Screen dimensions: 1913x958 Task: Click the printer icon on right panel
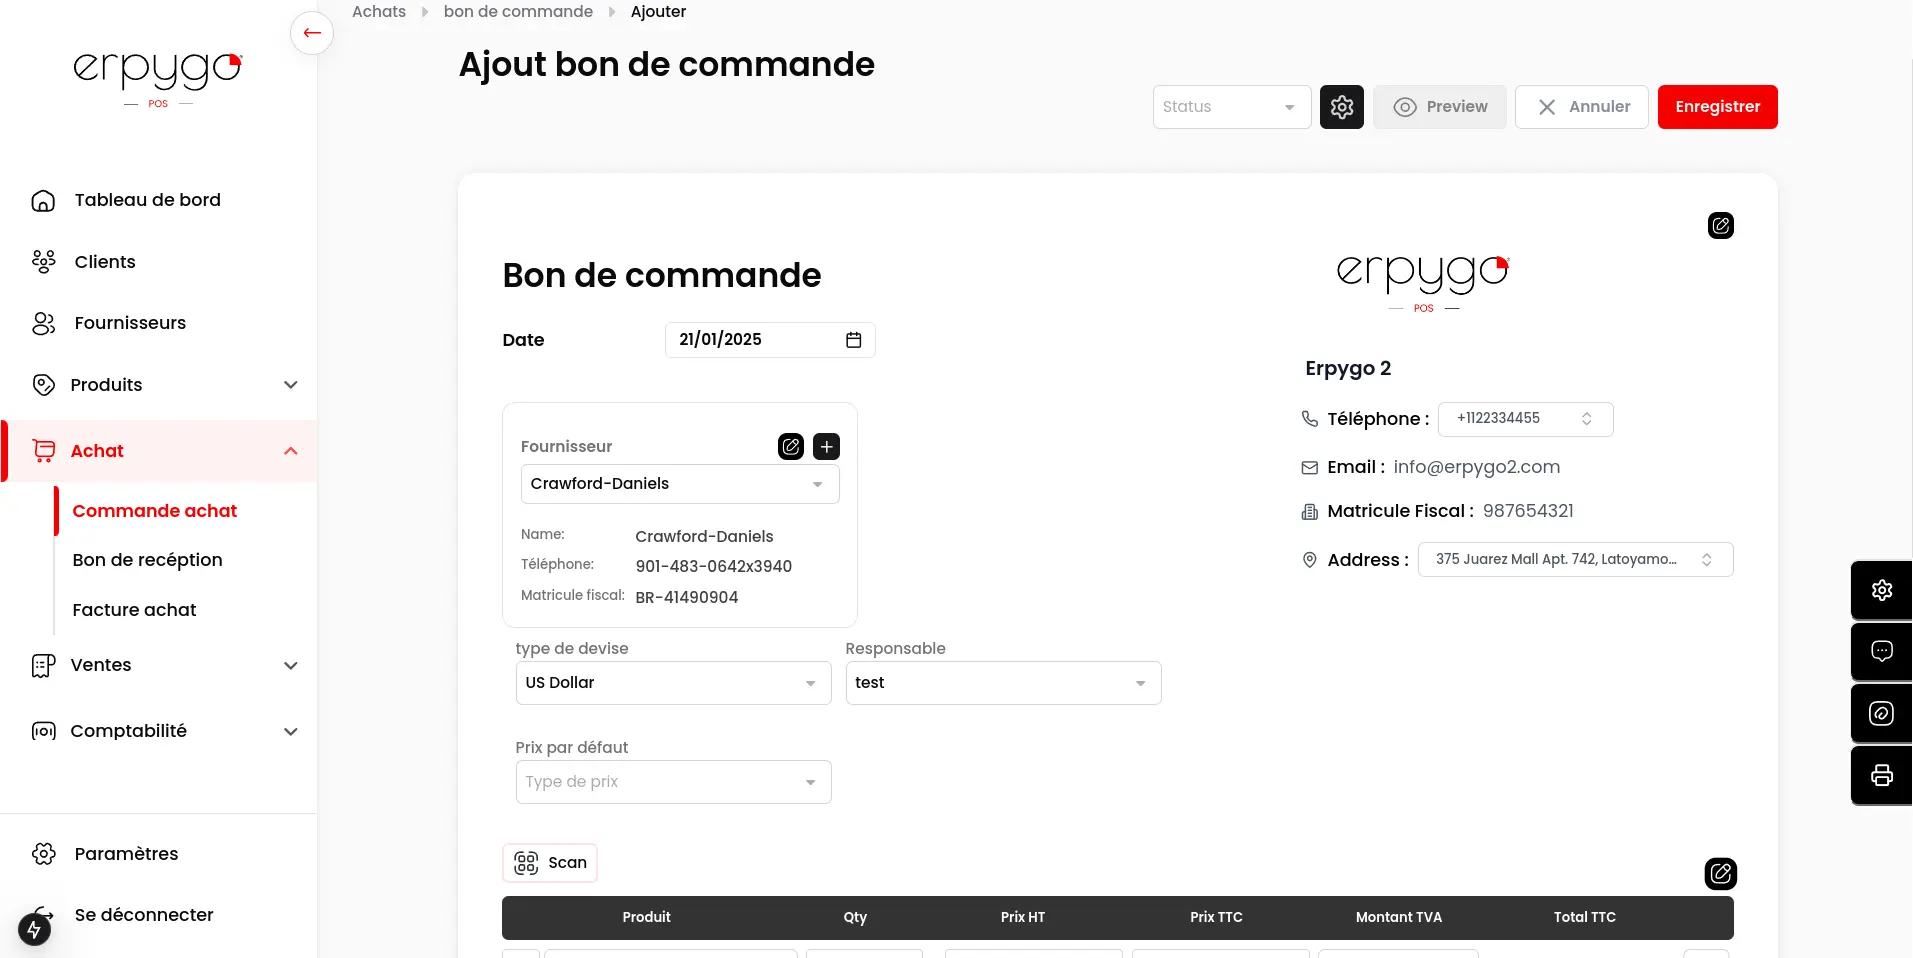1881,775
